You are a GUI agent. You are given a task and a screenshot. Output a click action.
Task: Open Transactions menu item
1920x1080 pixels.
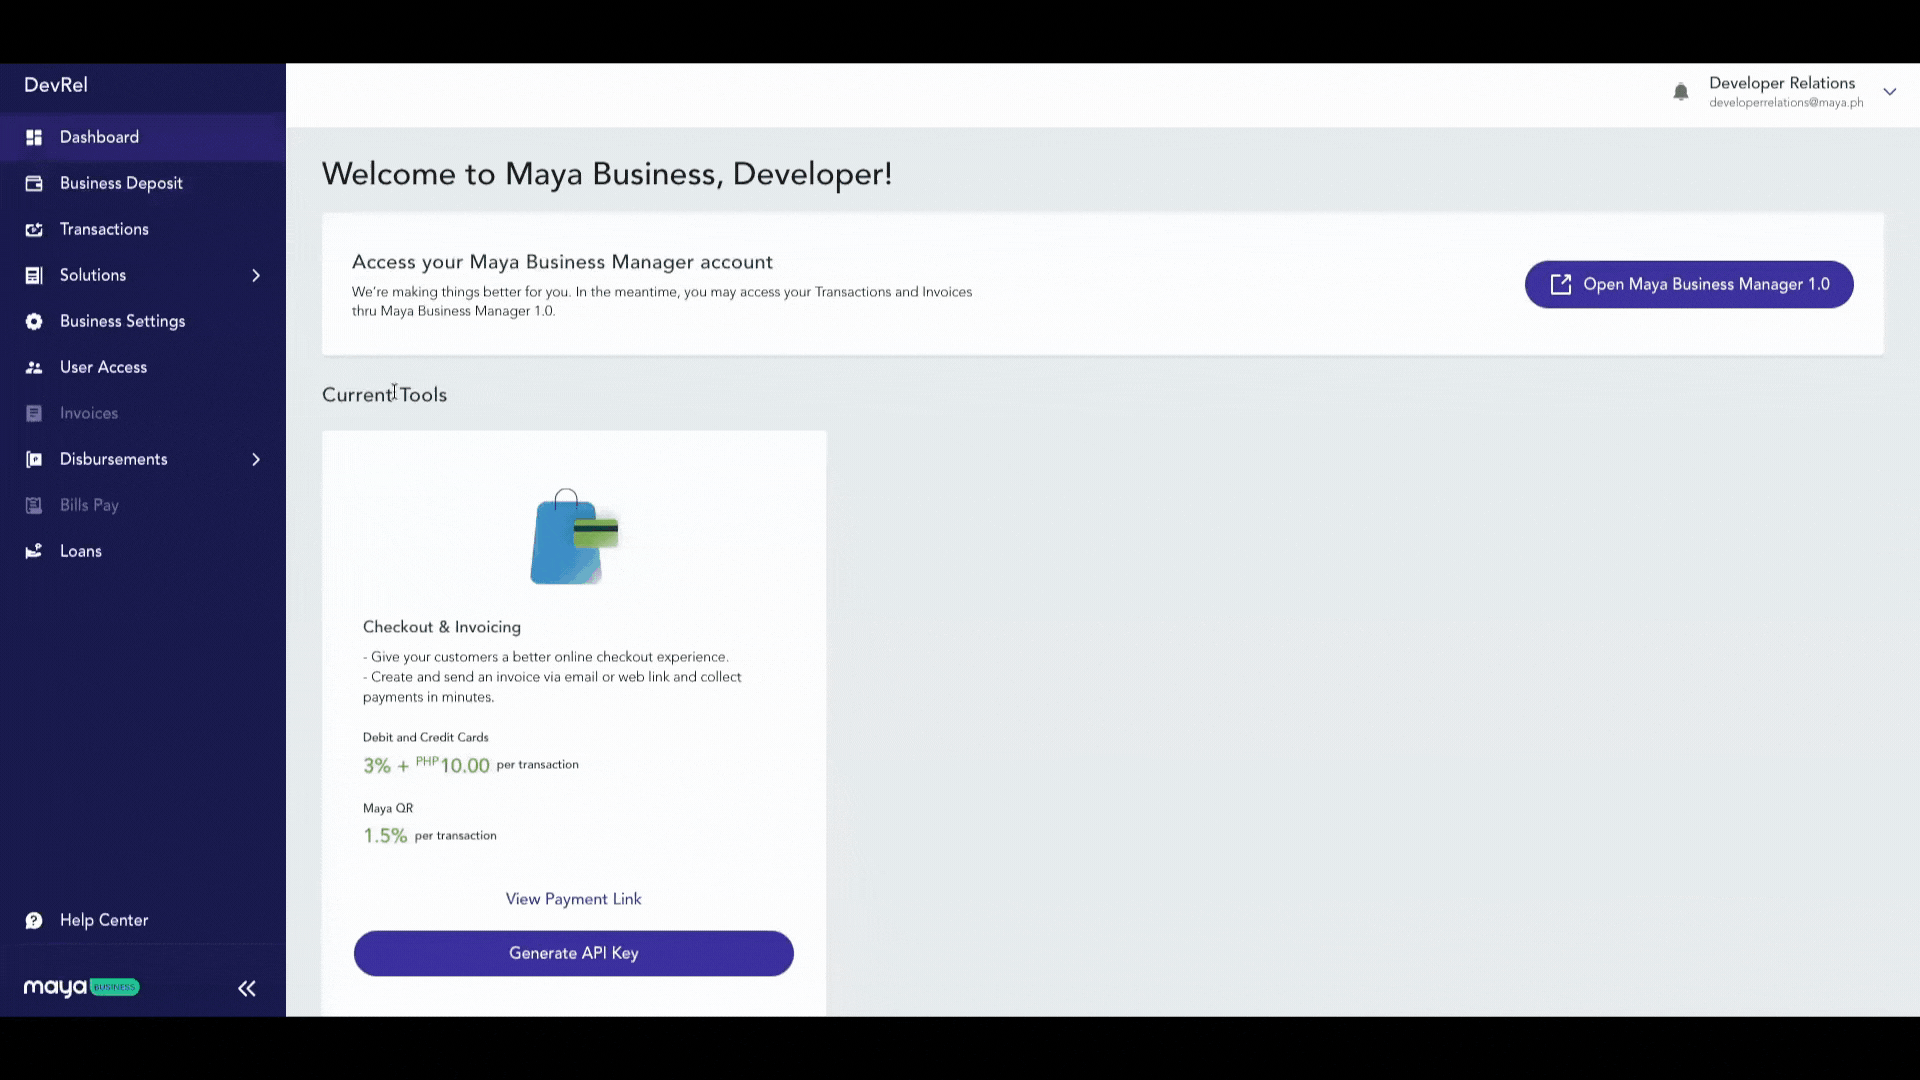pyautogui.click(x=143, y=229)
